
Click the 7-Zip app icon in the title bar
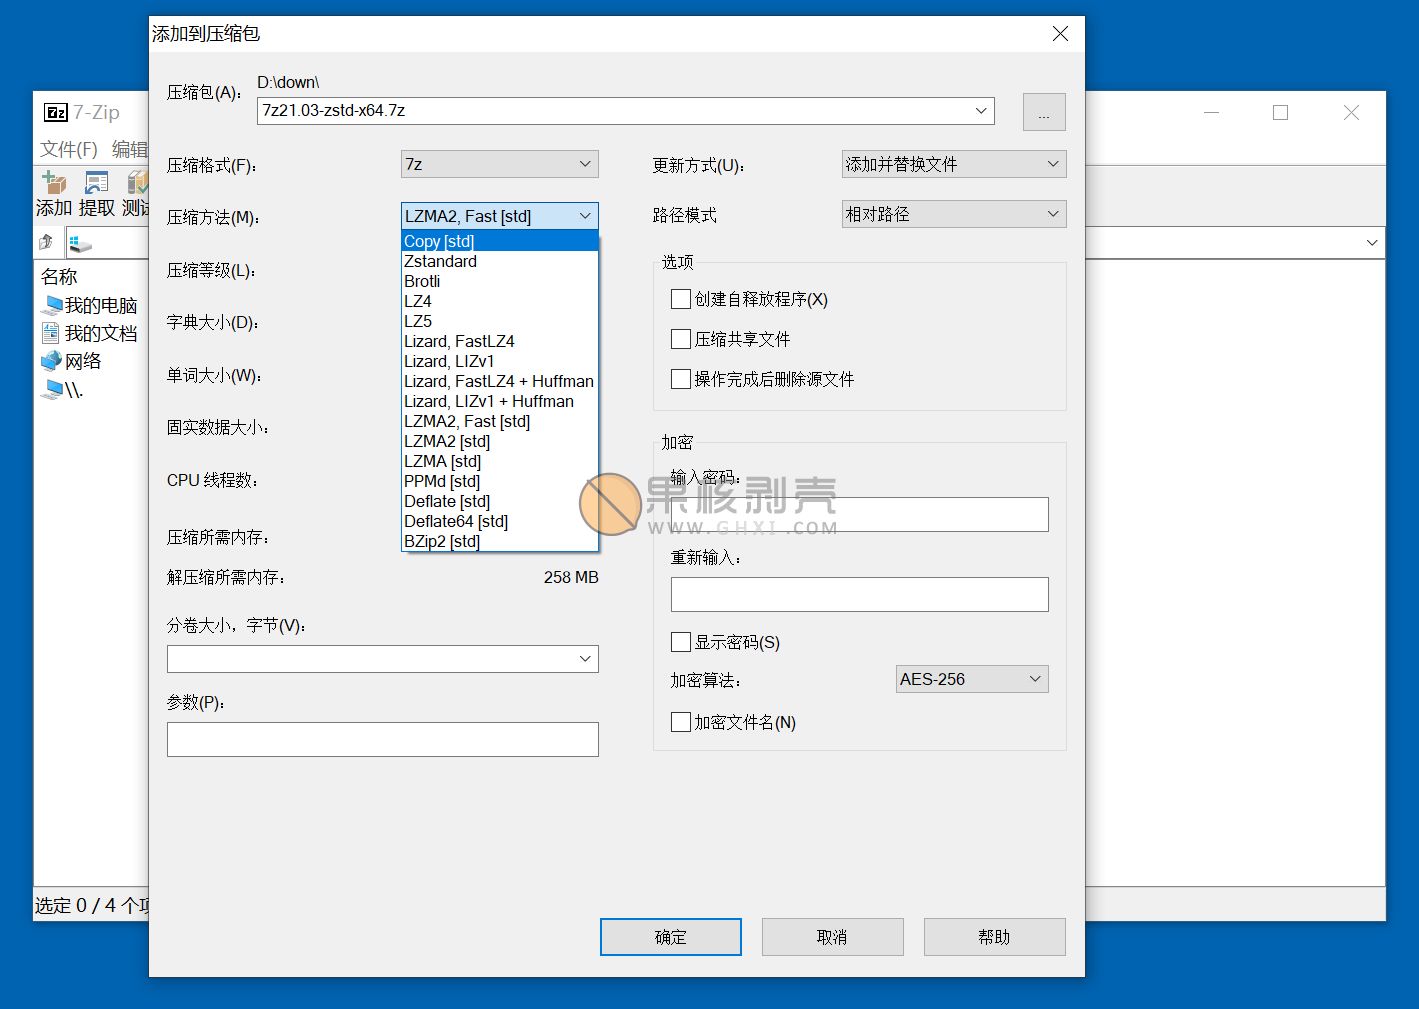(56, 112)
